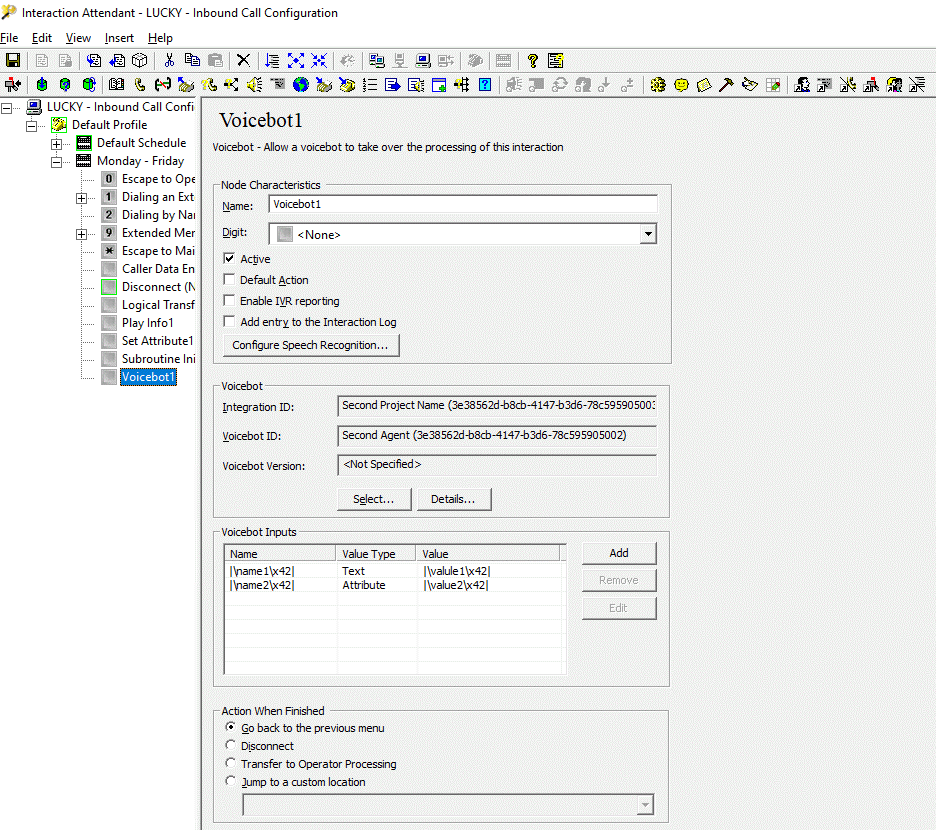The height and width of the screenshot is (830, 936).
Task: Open the Digit dropdown list
Action: 648,234
